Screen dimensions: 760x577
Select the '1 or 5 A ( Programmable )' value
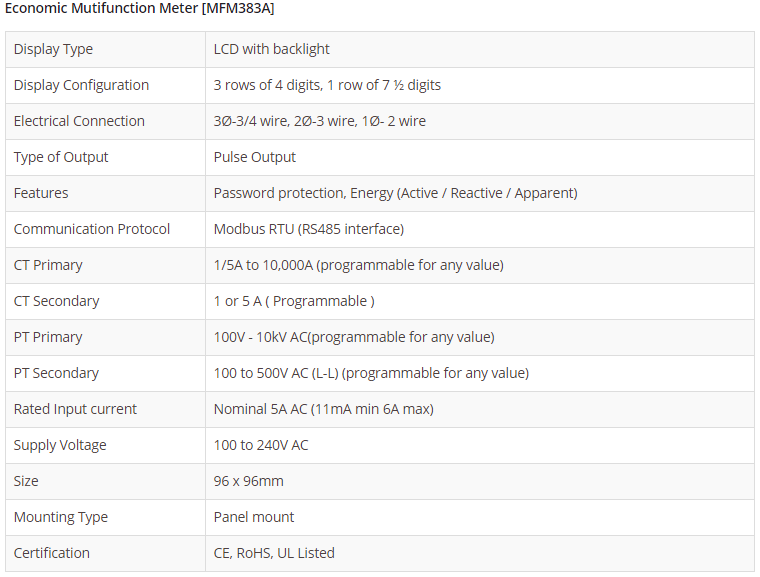(294, 301)
